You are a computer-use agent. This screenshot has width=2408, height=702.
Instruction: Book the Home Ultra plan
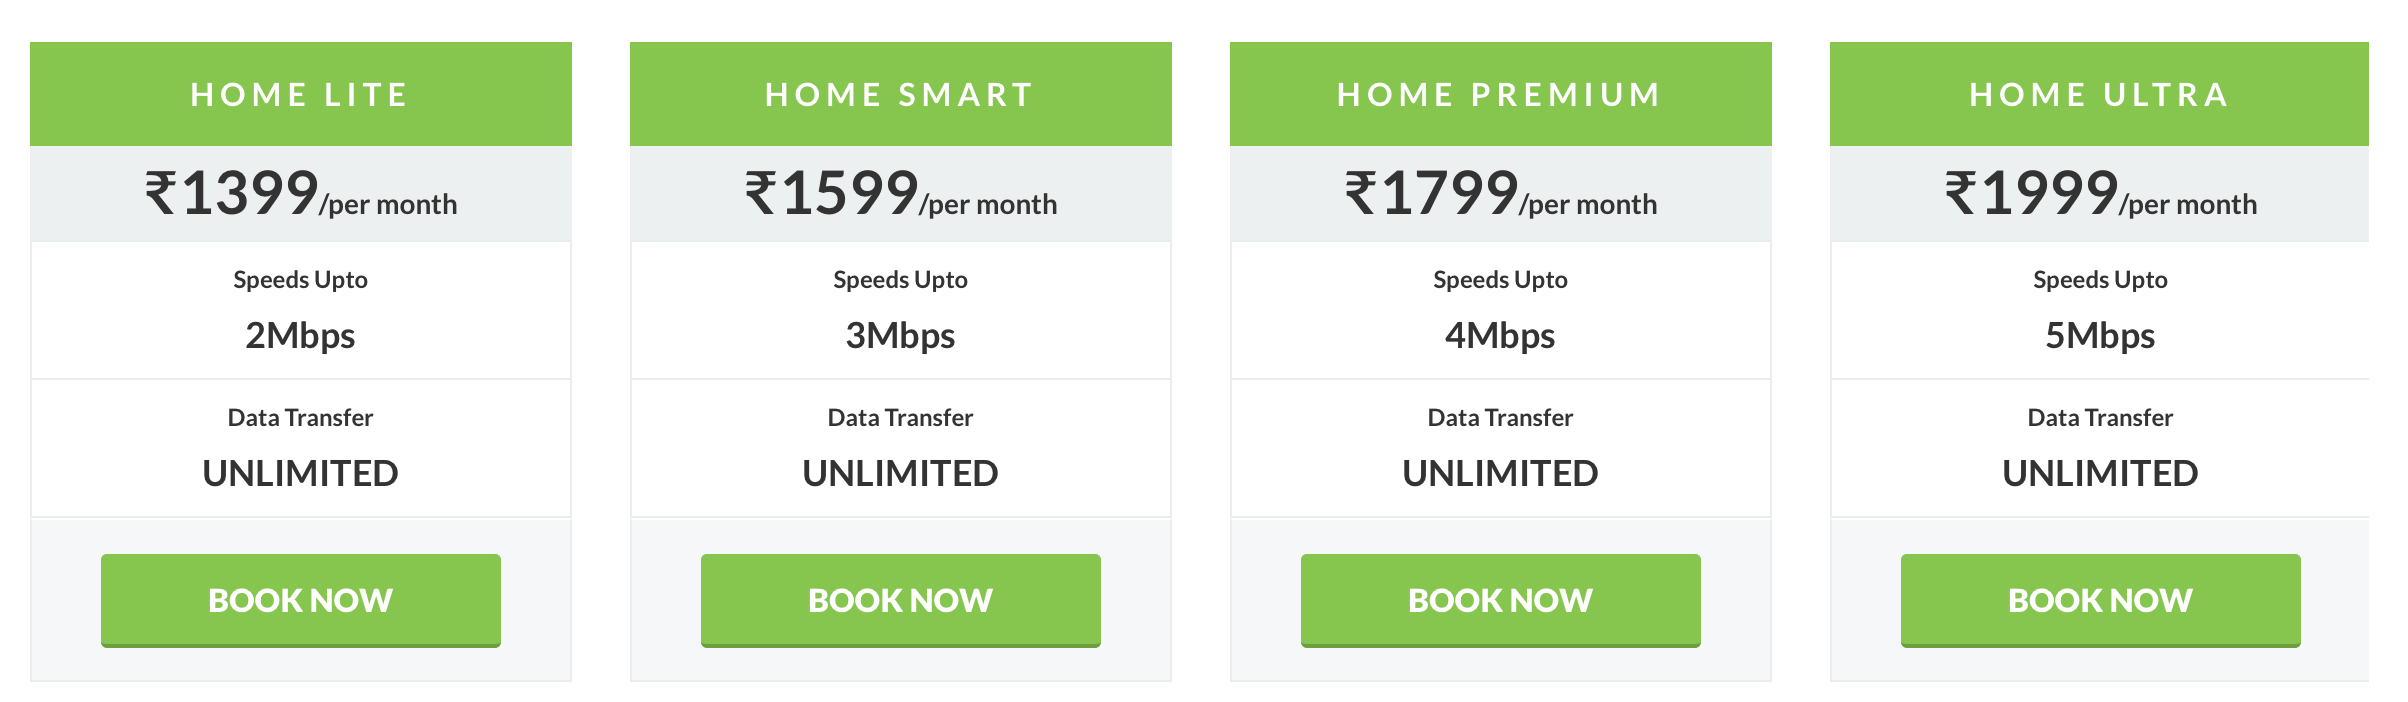[x=2100, y=600]
